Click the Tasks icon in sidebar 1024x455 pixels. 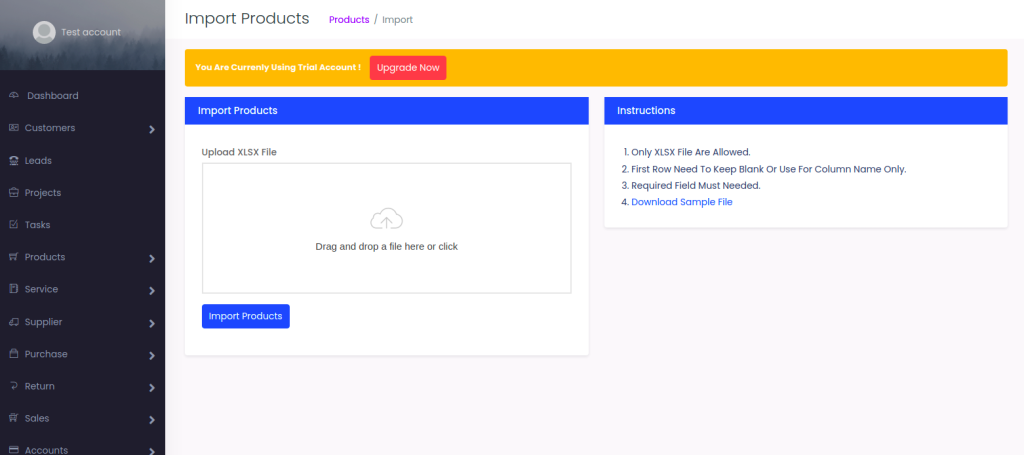coord(14,225)
